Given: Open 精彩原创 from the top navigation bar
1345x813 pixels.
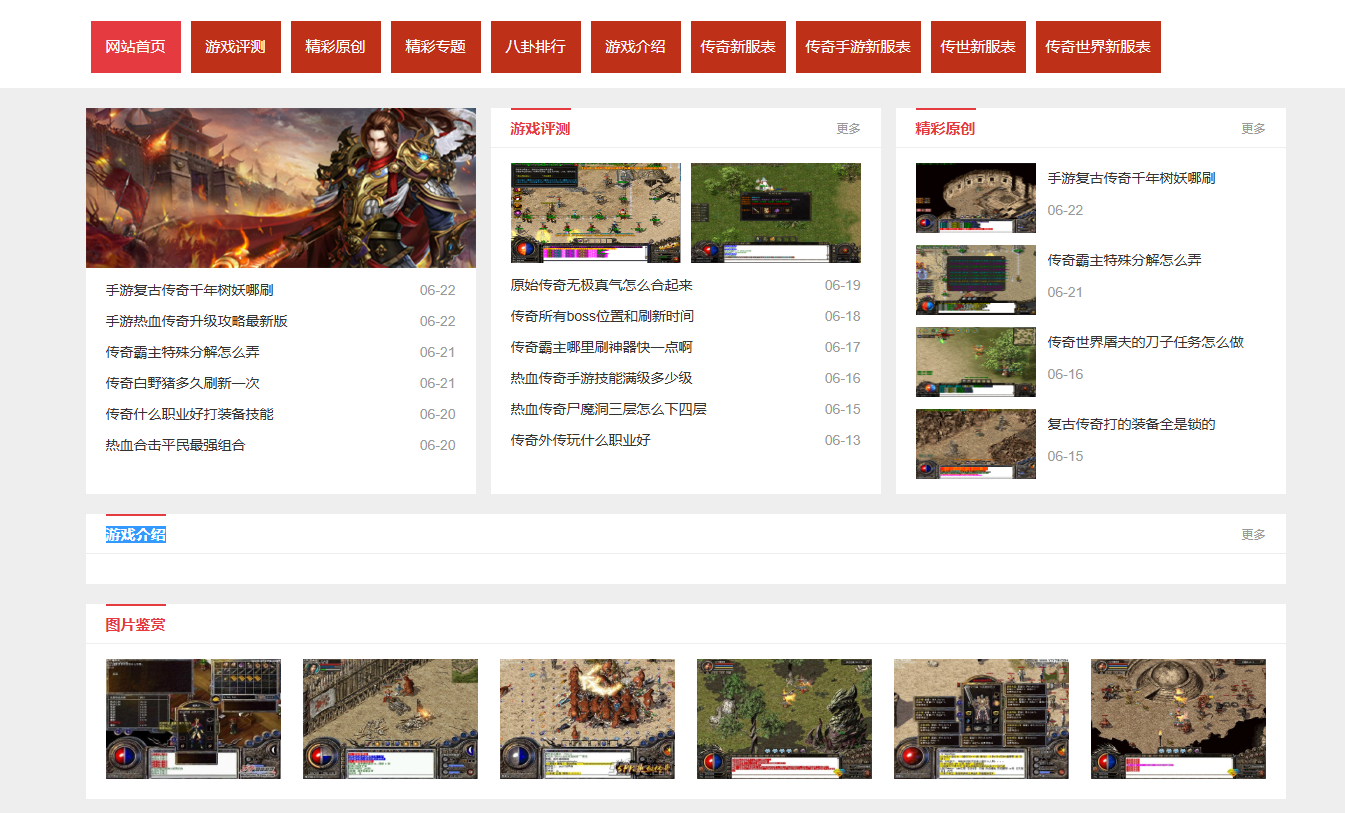Looking at the screenshot, I should 336,47.
